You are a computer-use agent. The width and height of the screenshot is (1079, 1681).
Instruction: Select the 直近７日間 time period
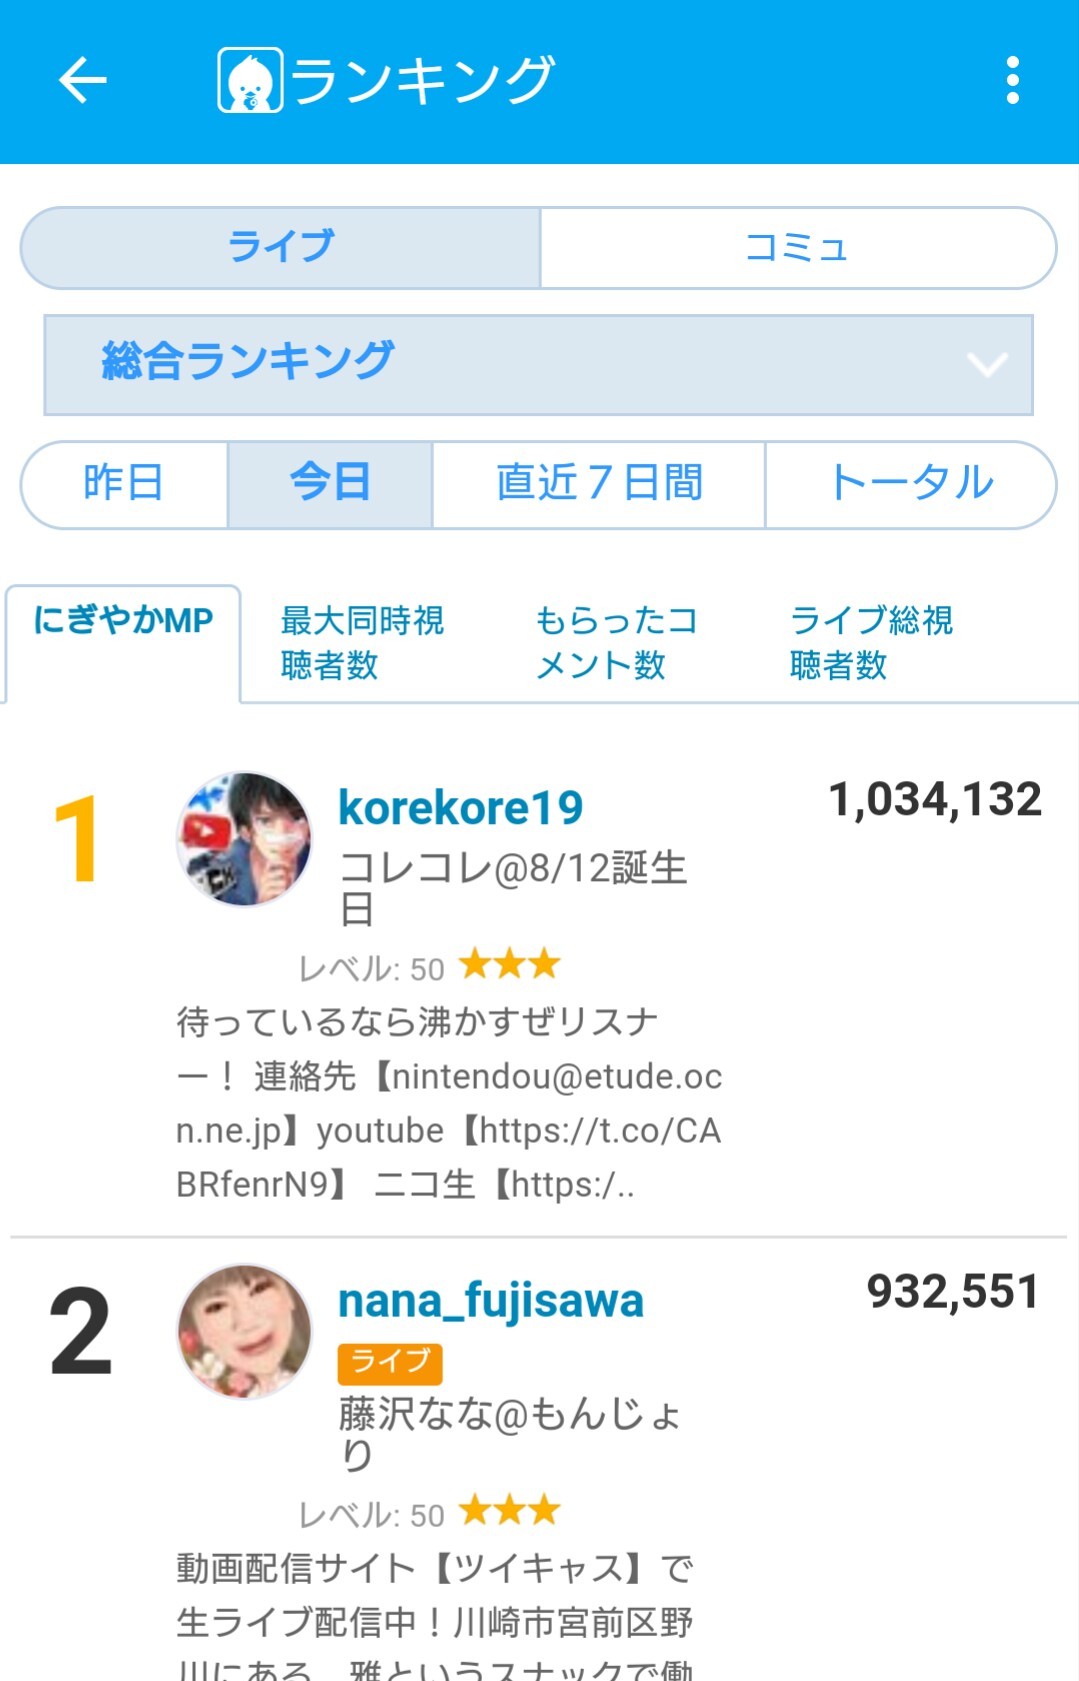click(x=598, y=484)
